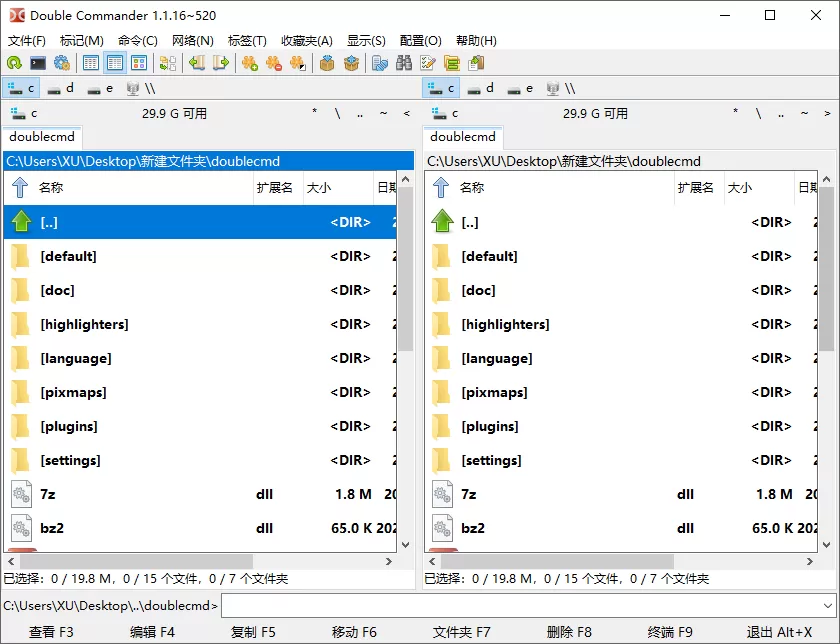
Task: Go forward with the next-directory arrow icon
Action: 222,62
